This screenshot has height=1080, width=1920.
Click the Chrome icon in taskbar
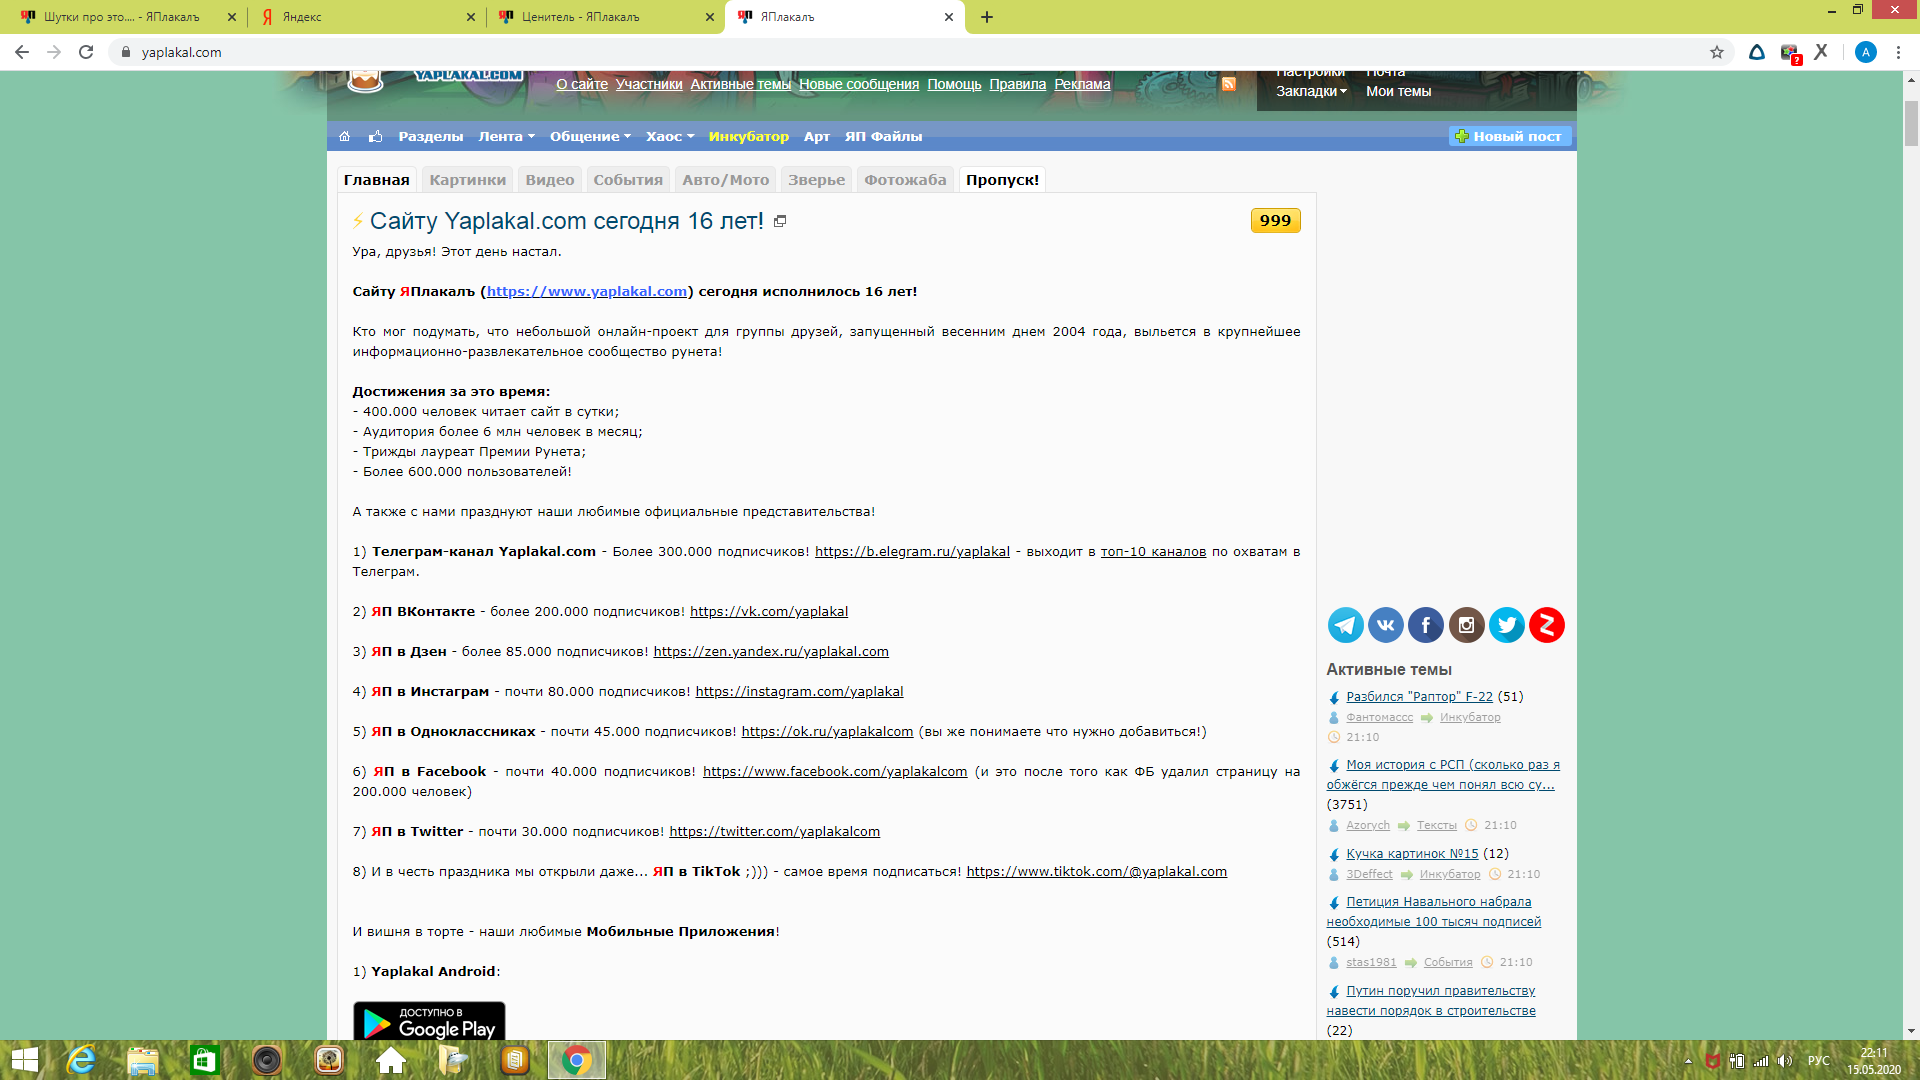click(x=577, y=1060)
